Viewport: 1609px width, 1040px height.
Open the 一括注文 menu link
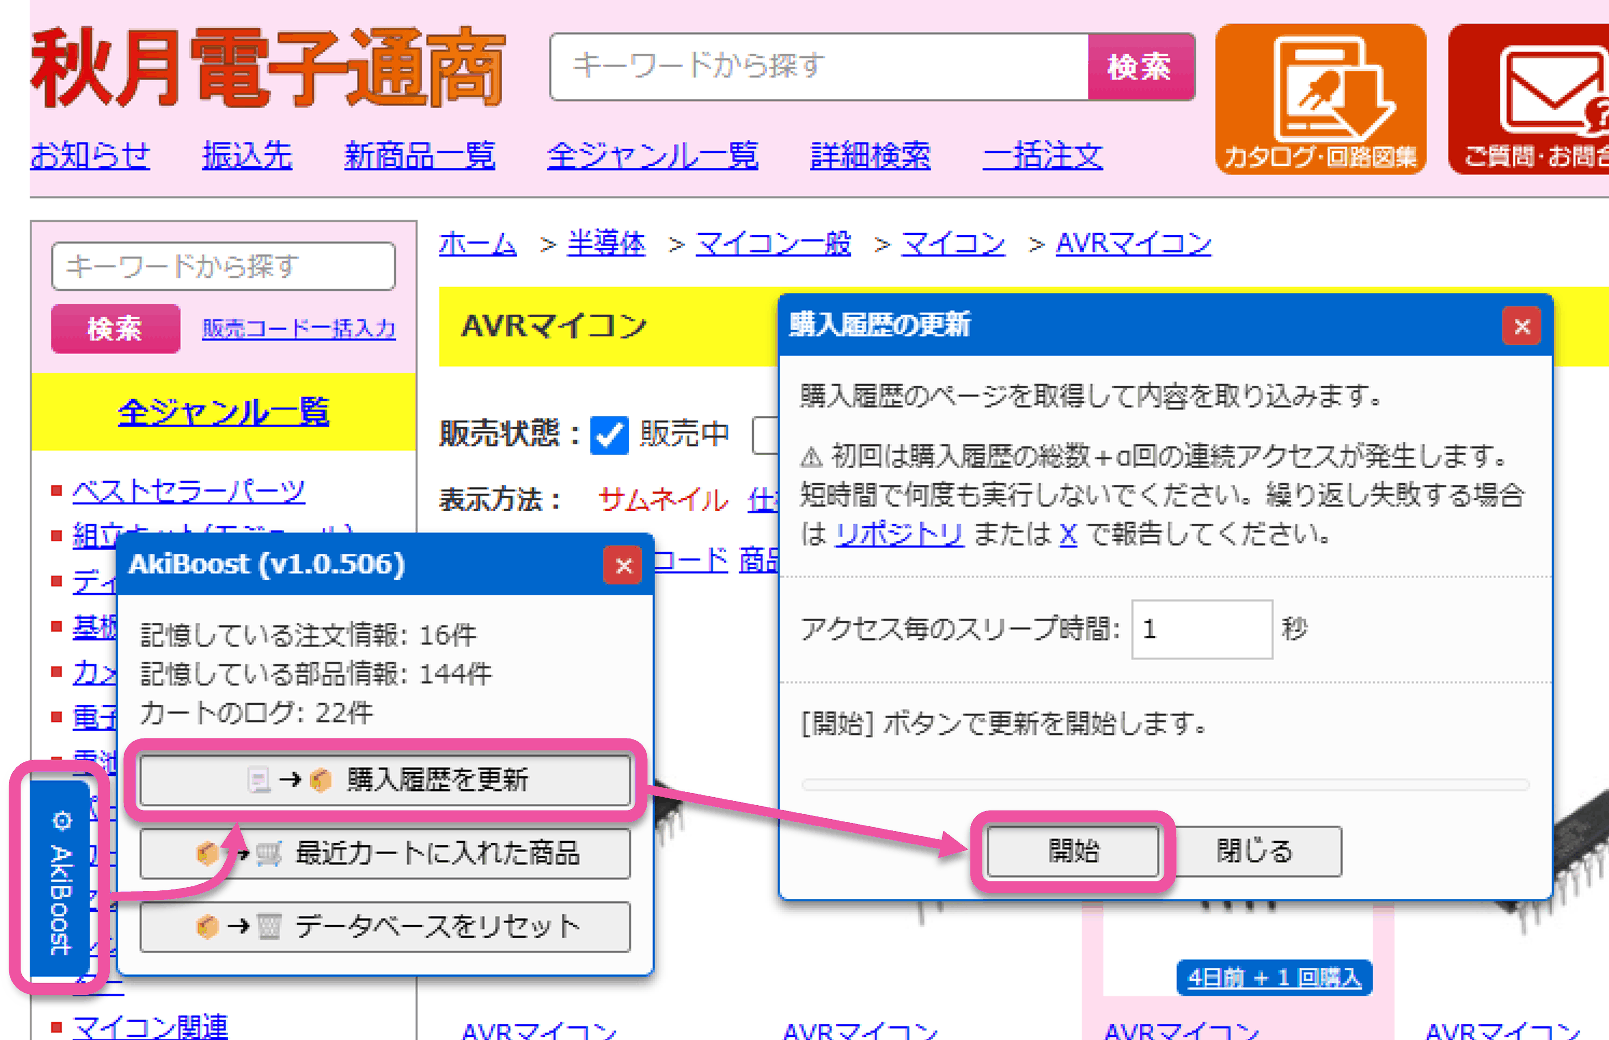point(1043,156)
